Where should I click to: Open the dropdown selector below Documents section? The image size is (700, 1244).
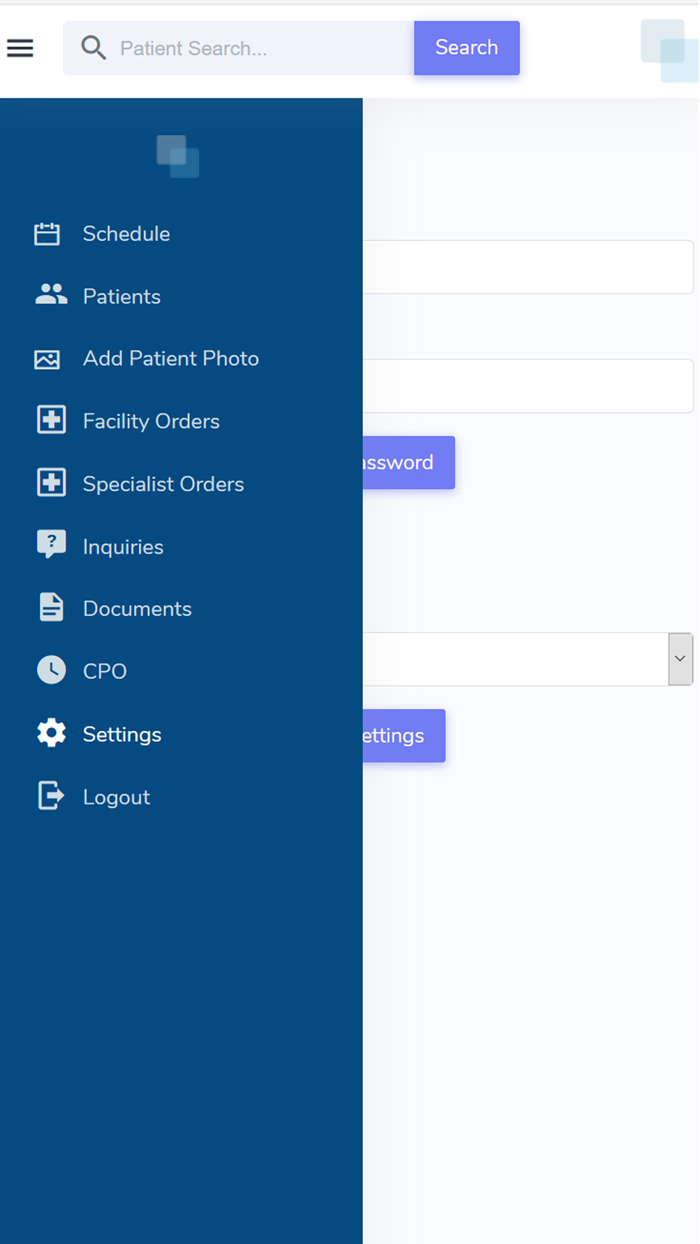tap(680, 659)
